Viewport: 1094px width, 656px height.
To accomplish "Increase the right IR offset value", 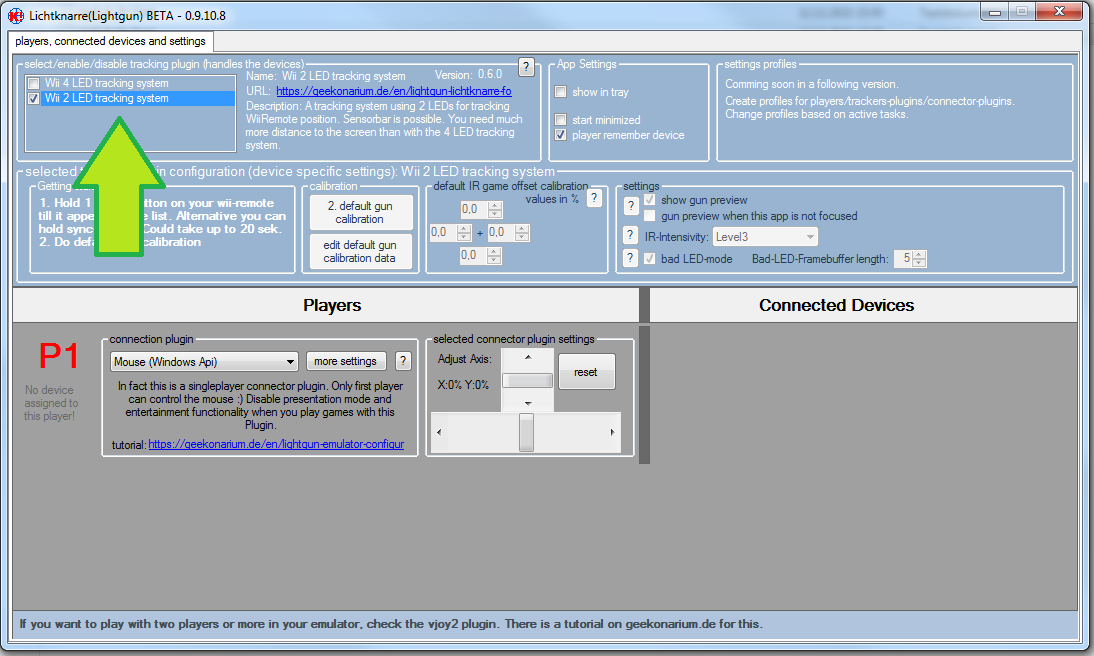I will tap(522, 228).
